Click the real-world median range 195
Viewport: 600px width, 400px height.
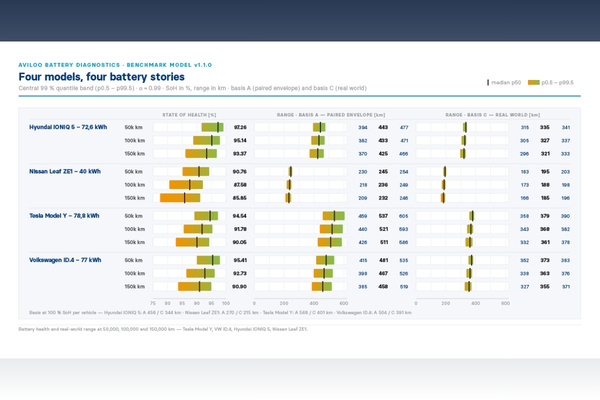click(x=545, y=172)
